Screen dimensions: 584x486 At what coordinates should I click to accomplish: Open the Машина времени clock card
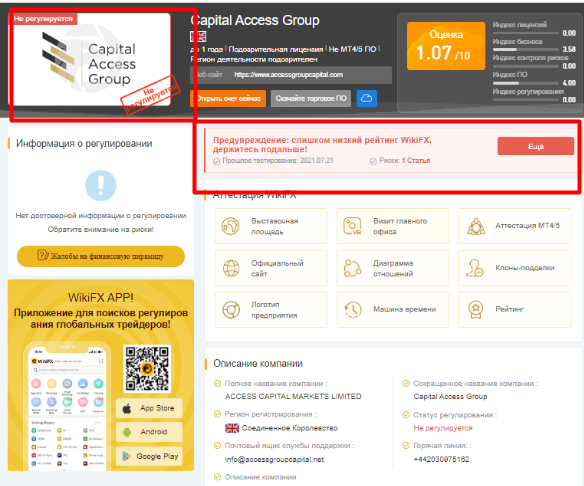pyautogui.click(x=393, y=310)
